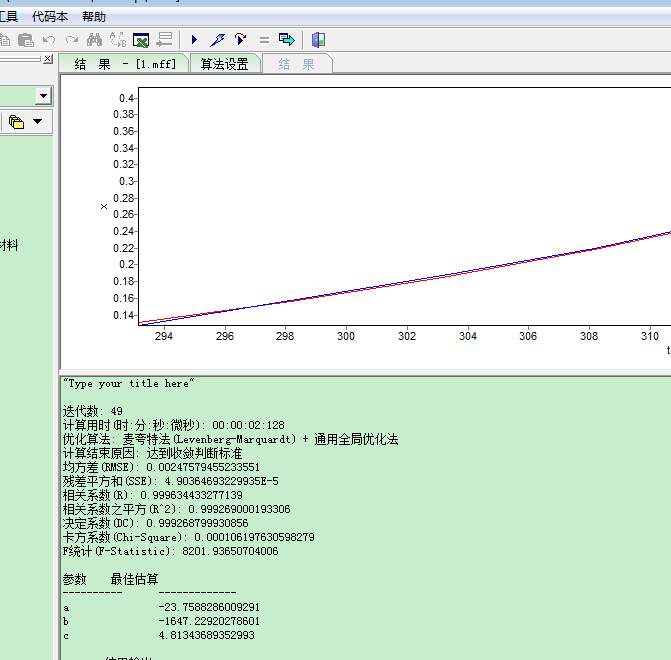Click the 均方差(RMSE) value line
The width and height of the screenshot is (671, 660).
point(161,467)
